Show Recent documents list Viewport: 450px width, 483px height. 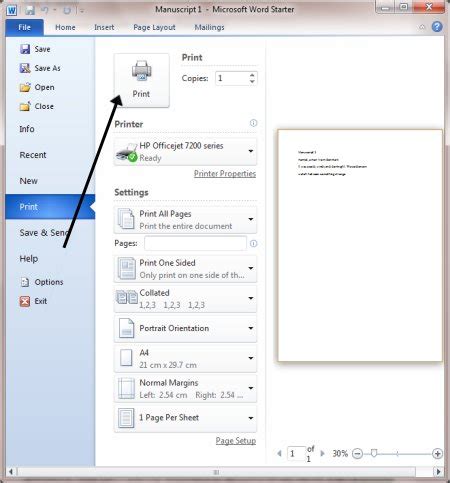(33, 155)
